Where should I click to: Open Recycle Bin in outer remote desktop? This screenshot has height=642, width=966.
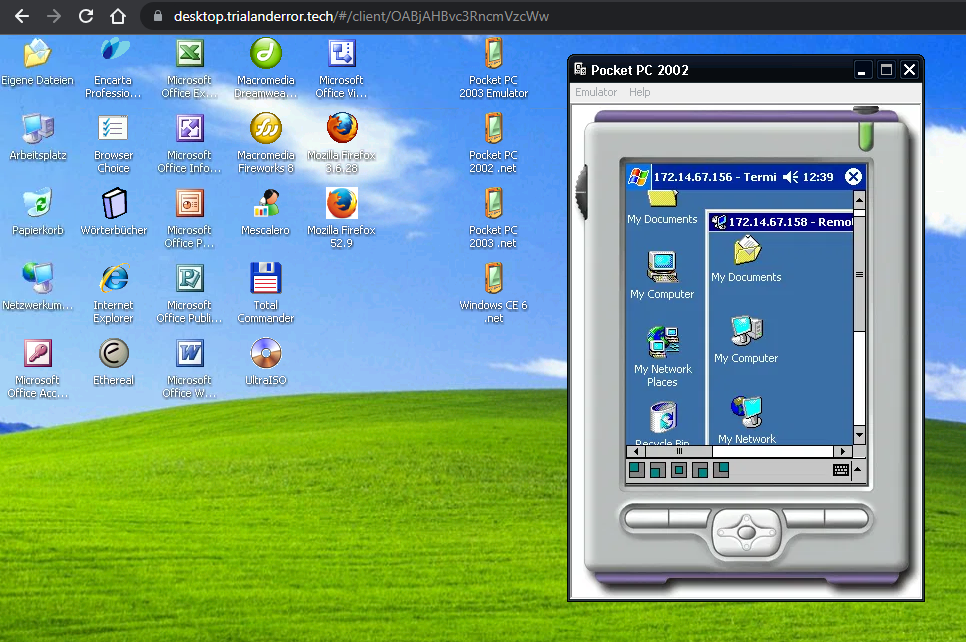(x=663, y=423)
